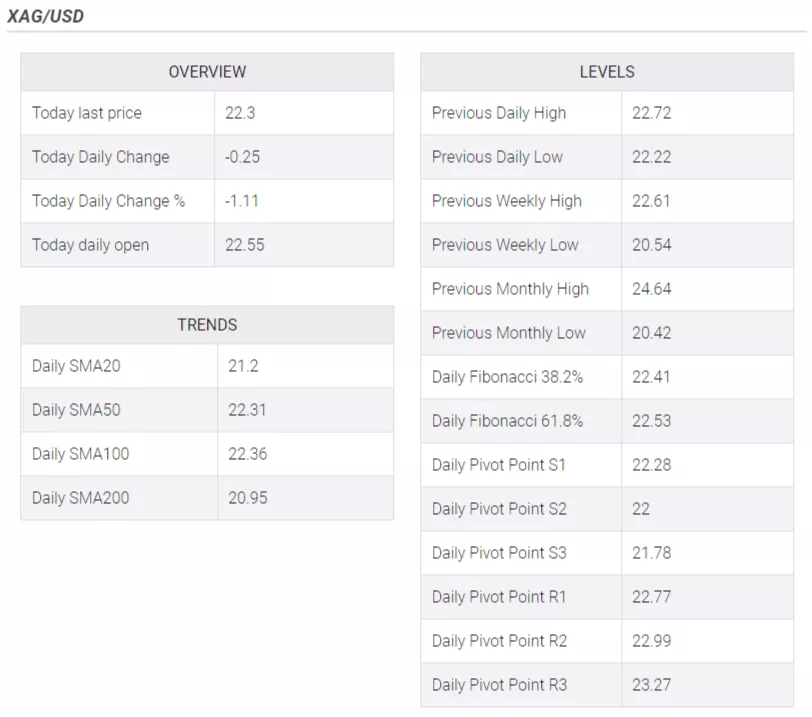Select Fibonacci 61.8% value 22.53
Viewport: 812px width, 717px height.
(651, 421)
